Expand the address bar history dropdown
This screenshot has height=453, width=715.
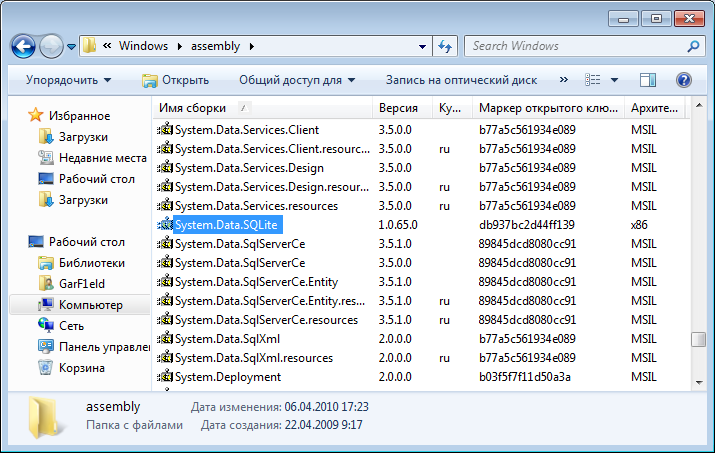click(422, 47)
